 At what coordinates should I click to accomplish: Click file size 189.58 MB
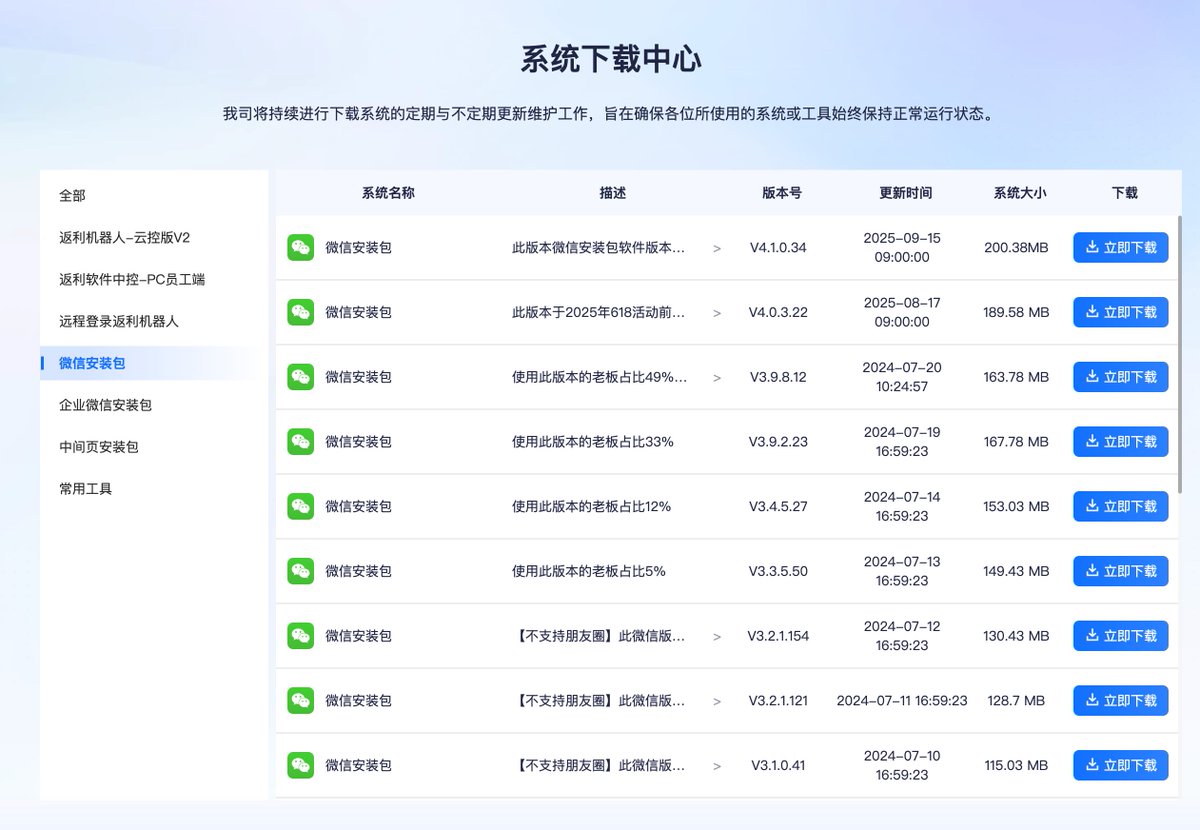pyautogui.click(x=1016, y=312)
